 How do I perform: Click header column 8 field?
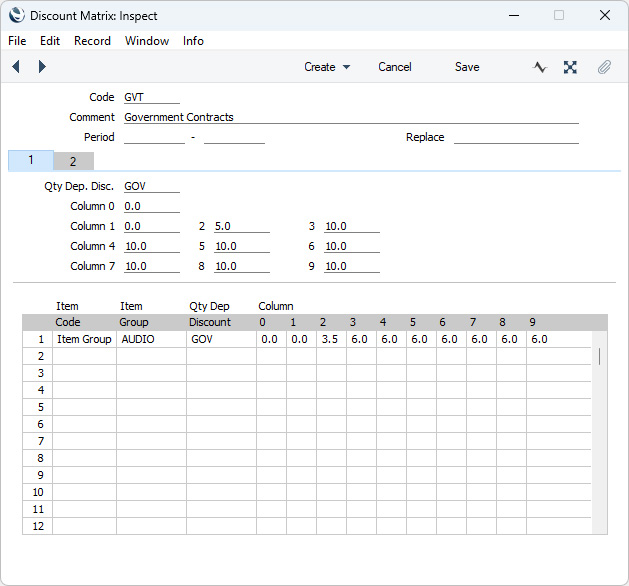[x=242, y=267]
